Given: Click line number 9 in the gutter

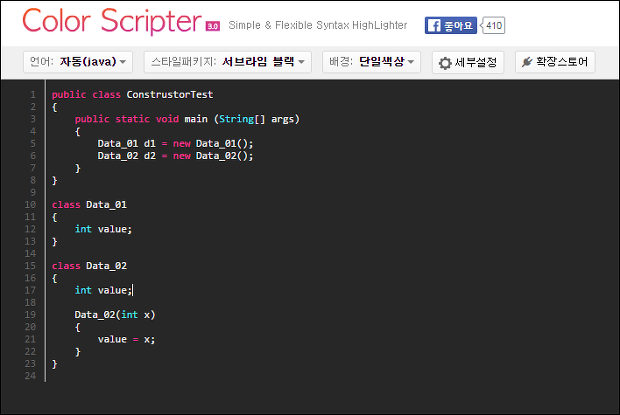Looking at the screenshot, I should coord(33,192).
